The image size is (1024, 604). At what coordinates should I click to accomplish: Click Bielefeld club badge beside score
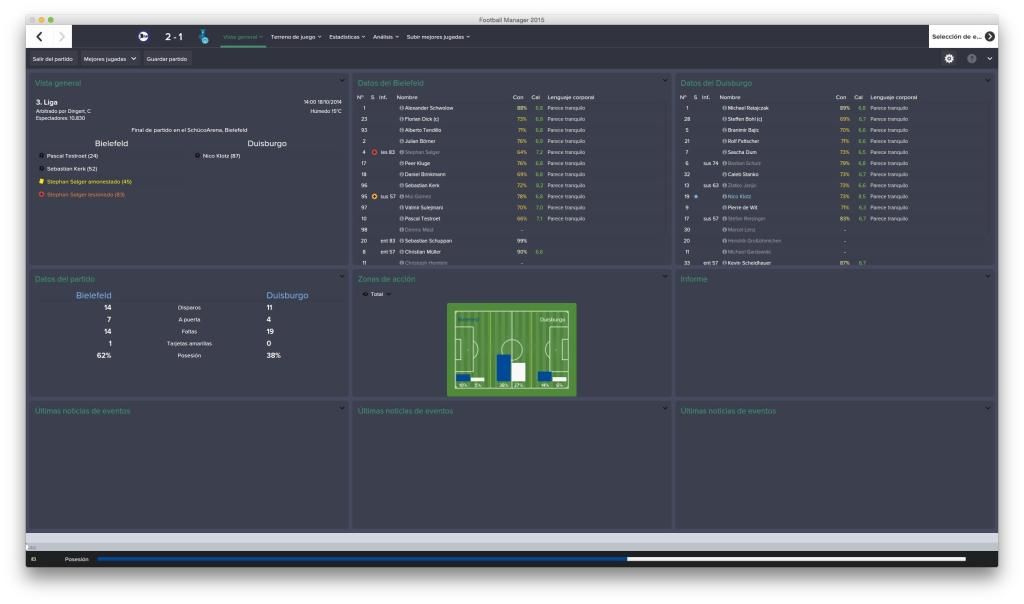point(143,37)
